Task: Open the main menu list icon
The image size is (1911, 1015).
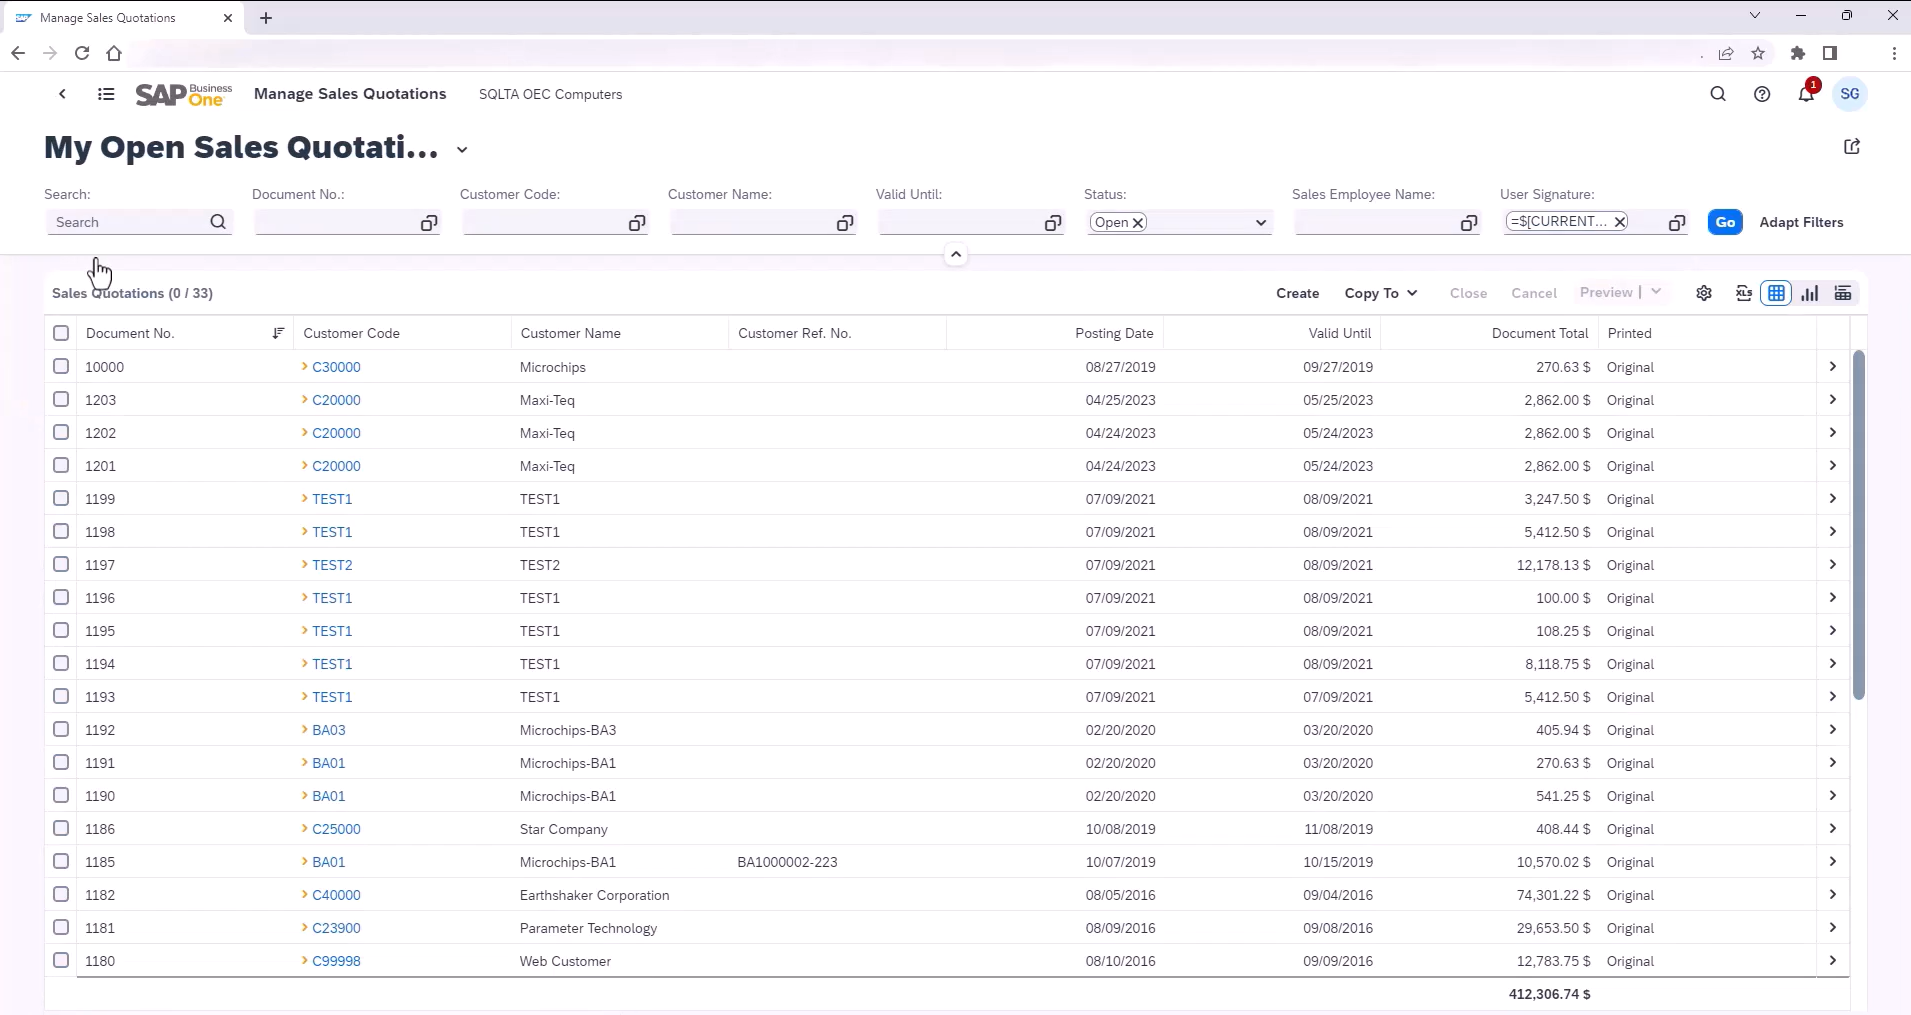Action: [x=106, y=94]
